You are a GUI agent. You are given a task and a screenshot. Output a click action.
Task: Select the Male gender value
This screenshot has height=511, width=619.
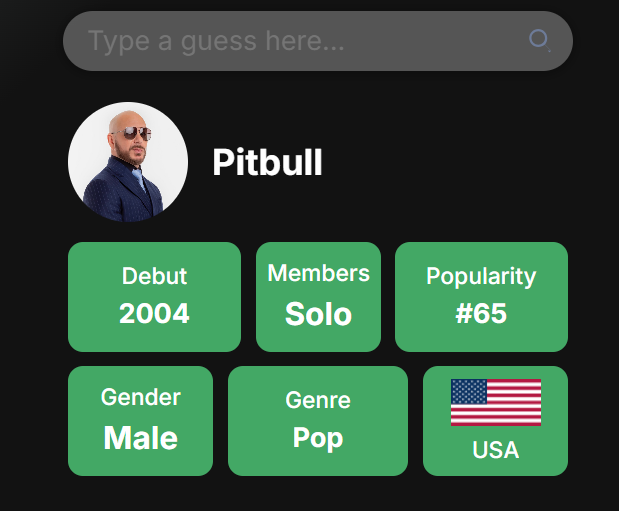141,438
